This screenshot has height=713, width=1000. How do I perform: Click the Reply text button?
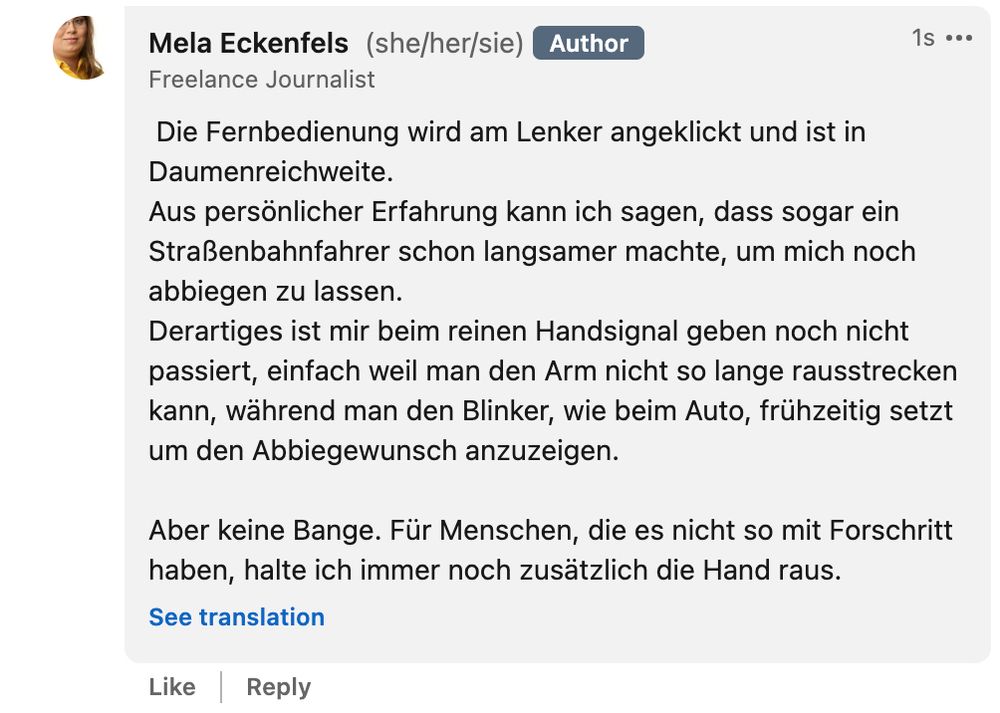[277, 687]
